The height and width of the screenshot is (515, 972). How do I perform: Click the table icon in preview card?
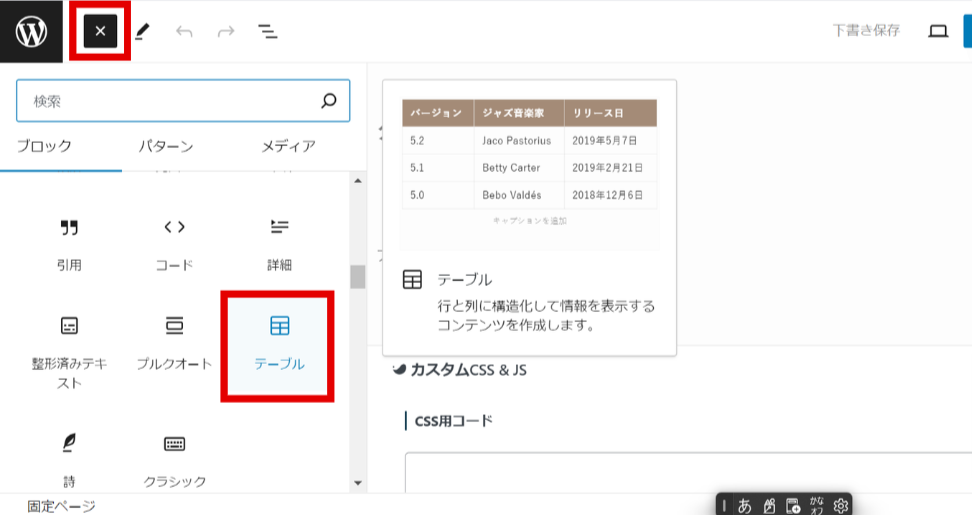tap(412, 280)
